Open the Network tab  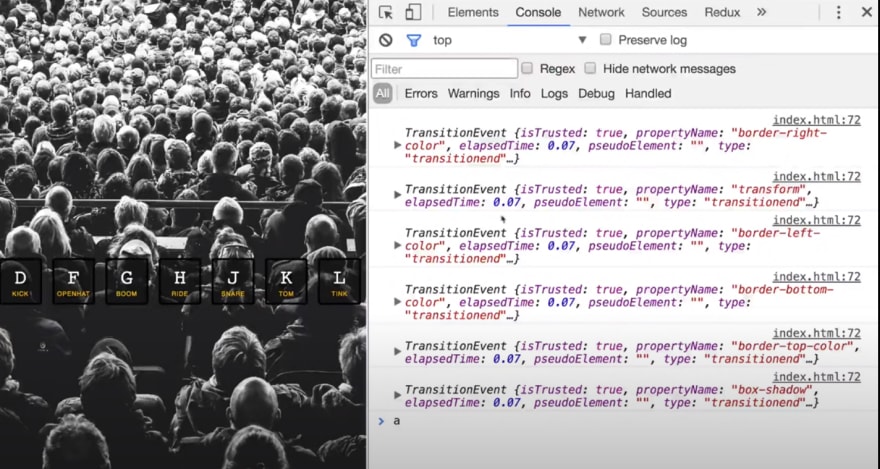click(x=601, y=12)
